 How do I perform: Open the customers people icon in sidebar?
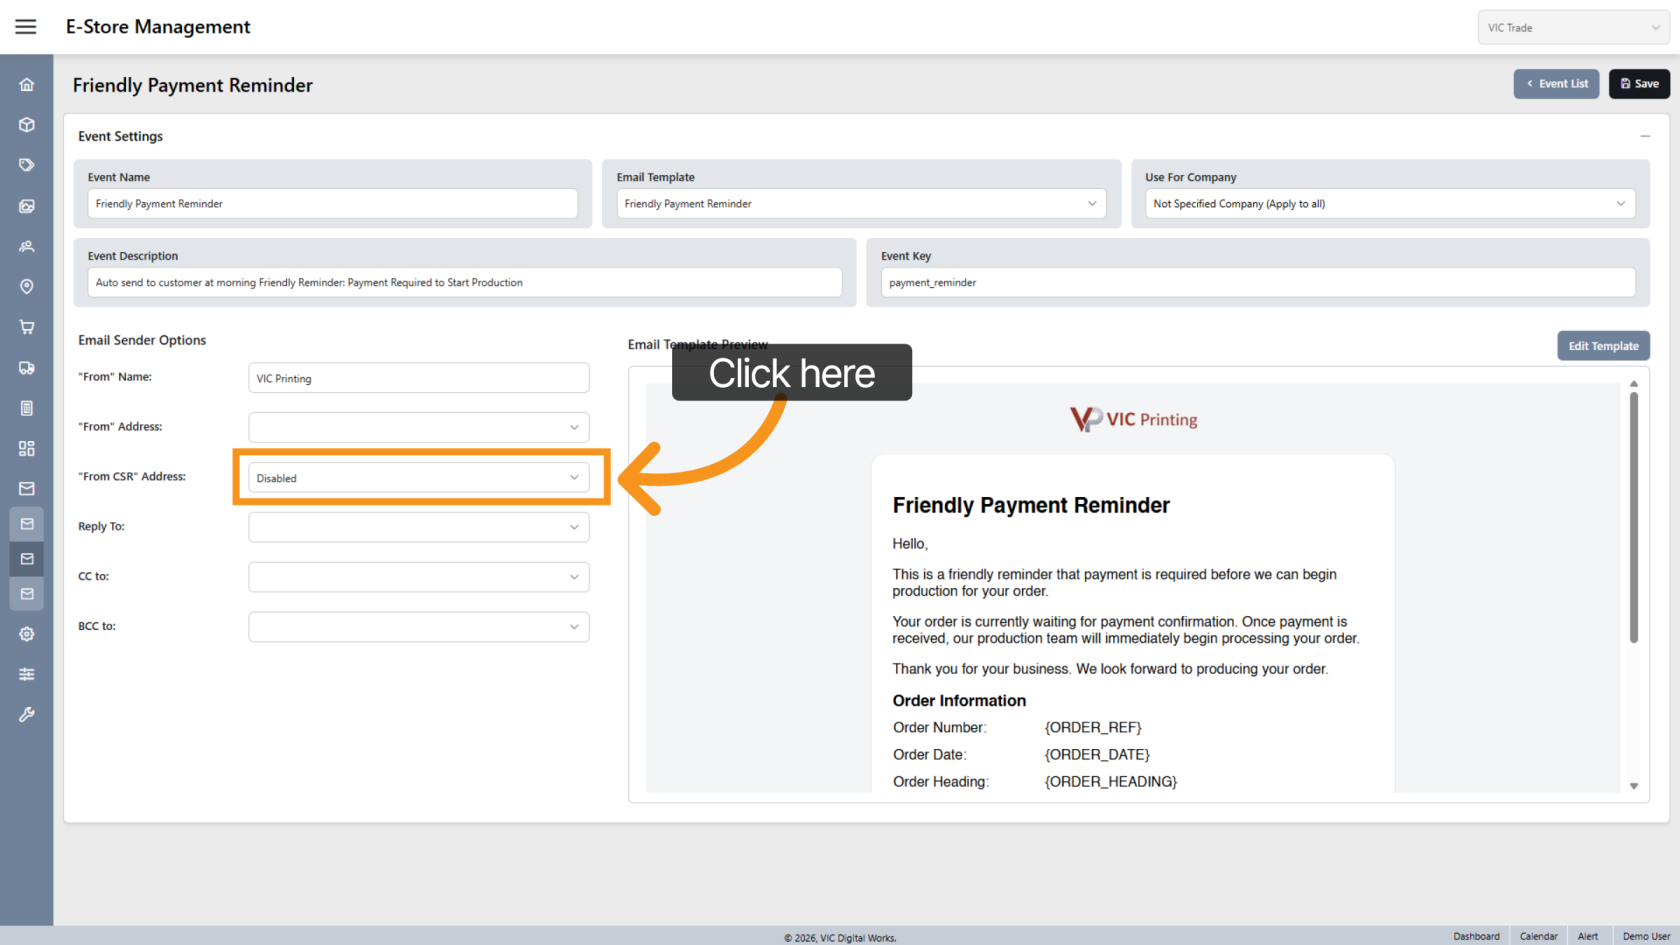point(27,246)
